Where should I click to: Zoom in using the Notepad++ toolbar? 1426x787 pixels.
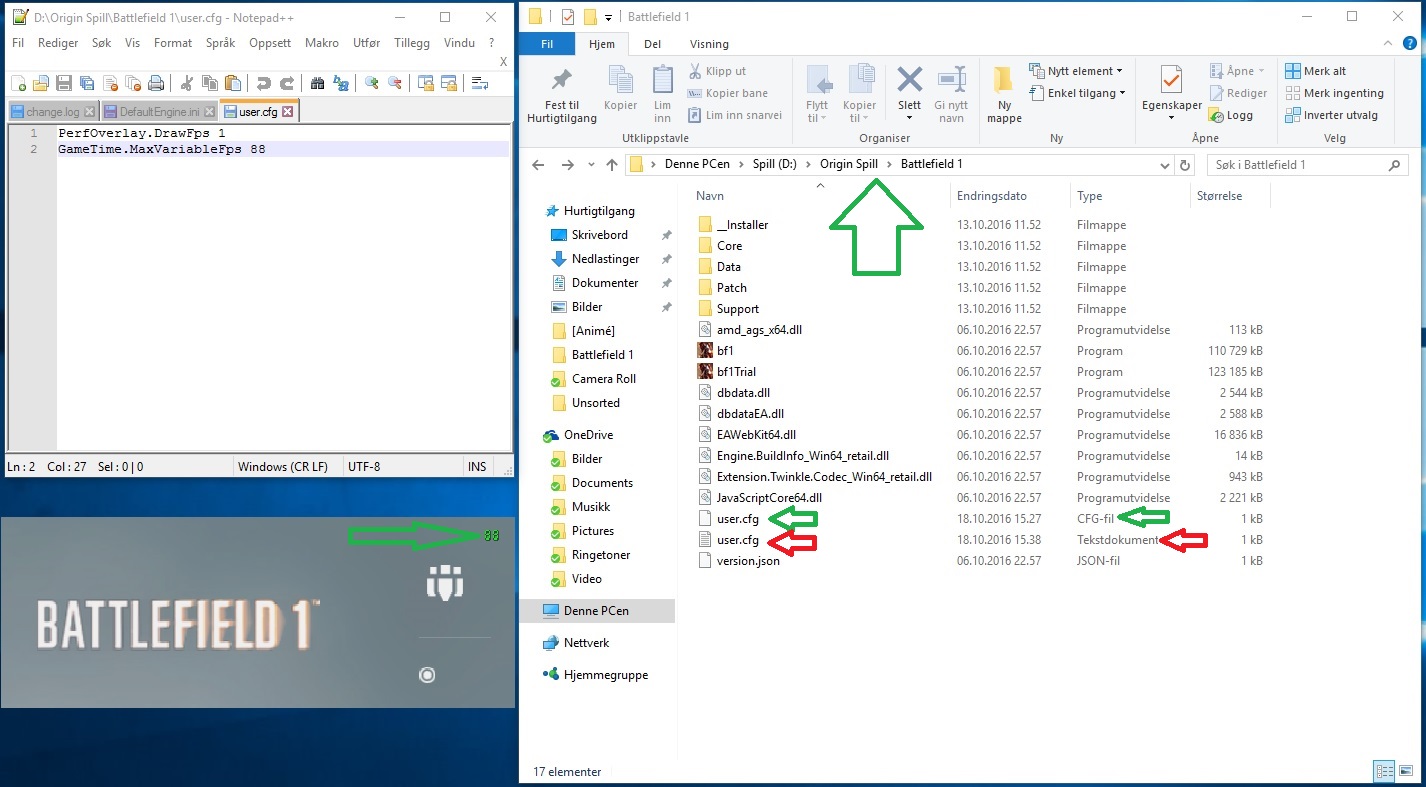pyautogui.click(x=372, y=83)
